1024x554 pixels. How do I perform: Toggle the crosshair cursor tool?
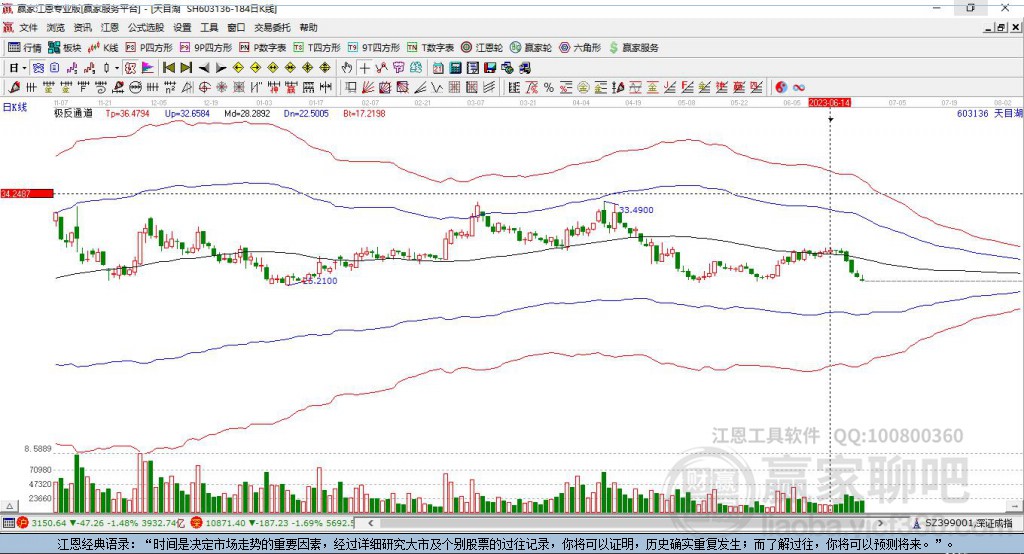click(x=364, y=68)
